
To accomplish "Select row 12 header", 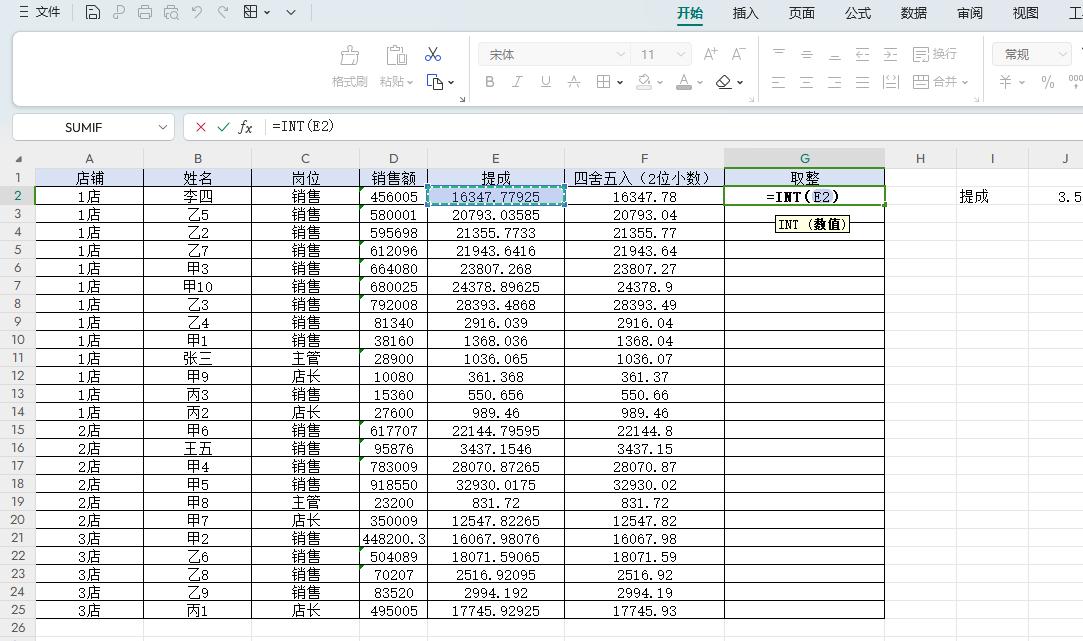I will click(17, 376).
